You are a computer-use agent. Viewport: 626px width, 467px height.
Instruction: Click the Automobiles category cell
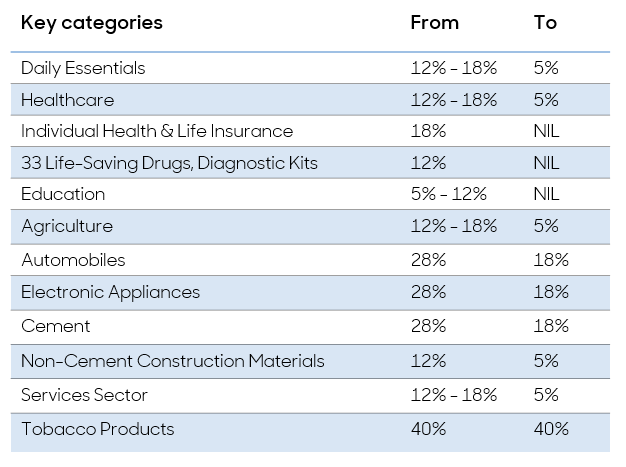[x=73, y=260]
